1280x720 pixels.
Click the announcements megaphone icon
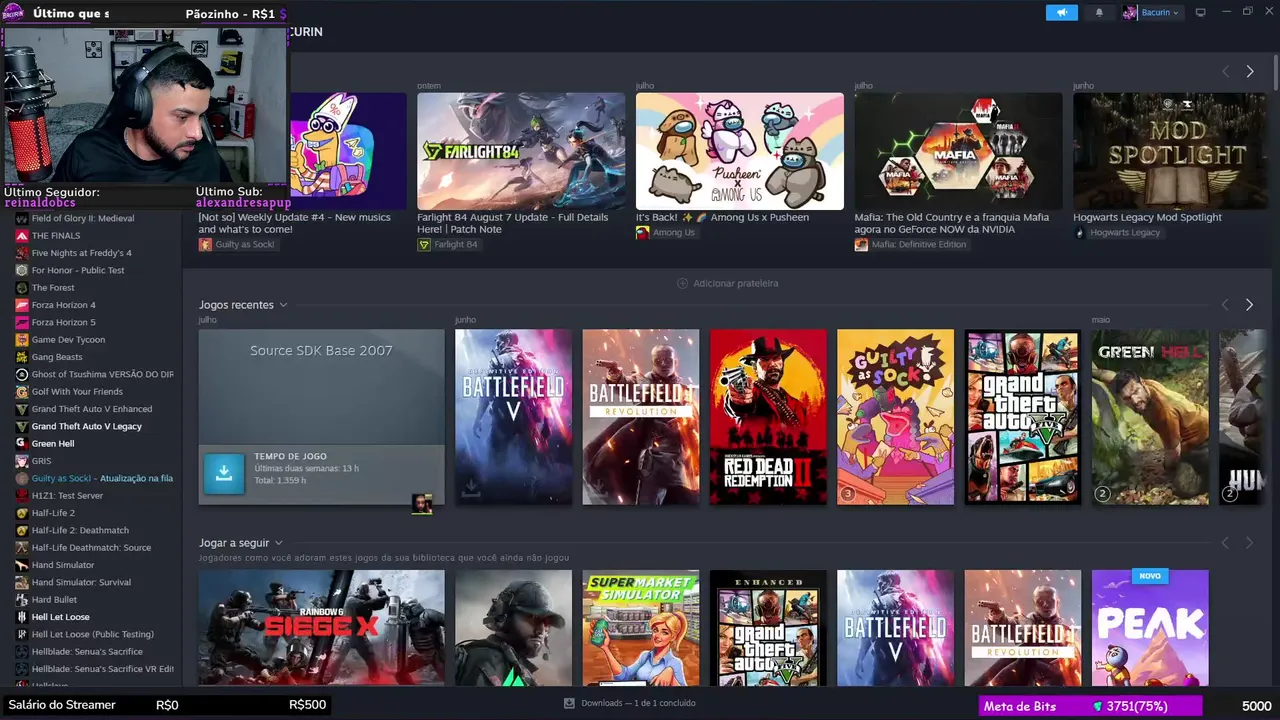pyautogui.click(x=1062, y=13)
